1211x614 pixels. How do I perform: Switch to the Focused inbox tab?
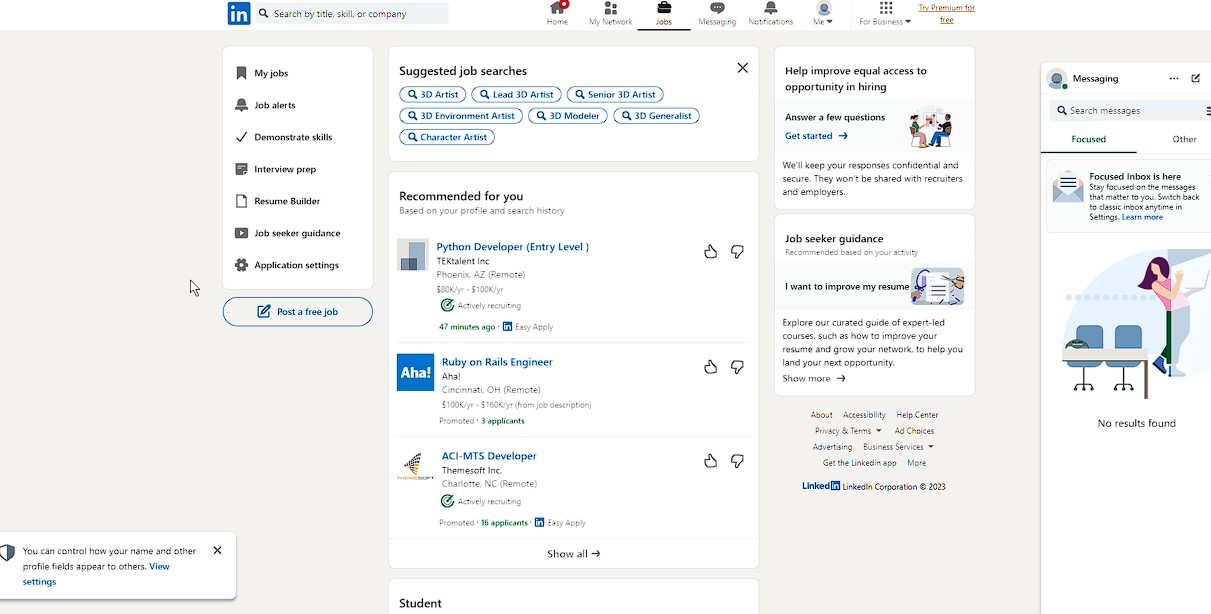tap(1088, 140)
